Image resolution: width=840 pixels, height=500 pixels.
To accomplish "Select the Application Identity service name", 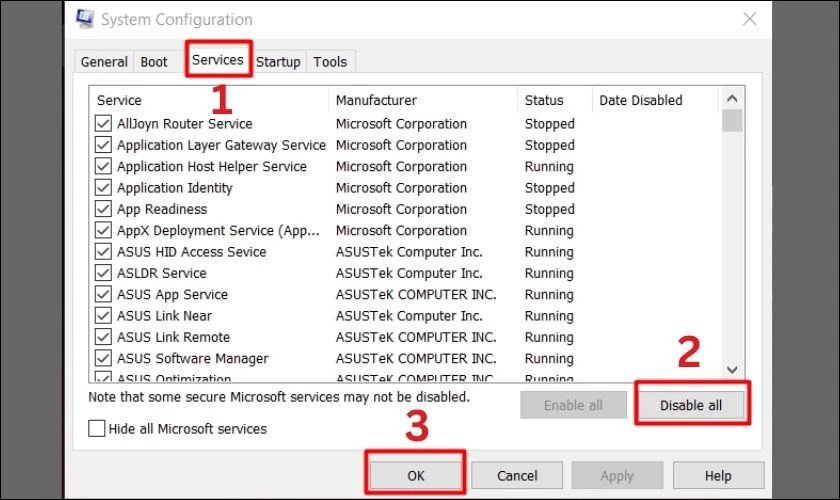I will [x=175, y=188].
